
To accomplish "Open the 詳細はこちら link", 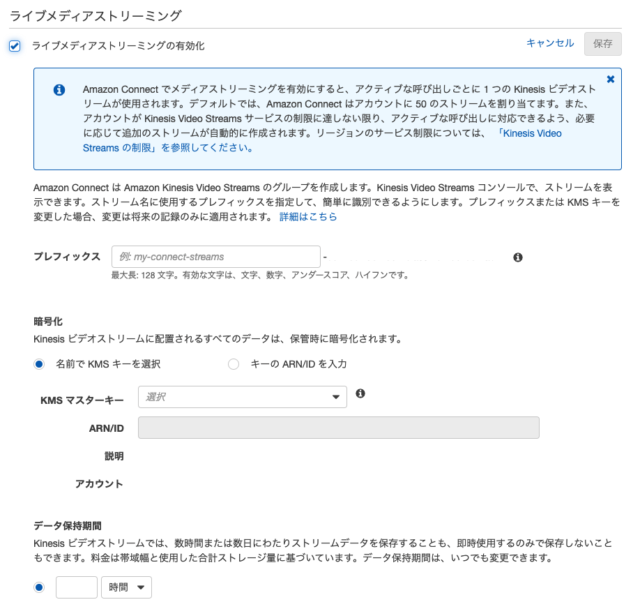I will point(308,217).
